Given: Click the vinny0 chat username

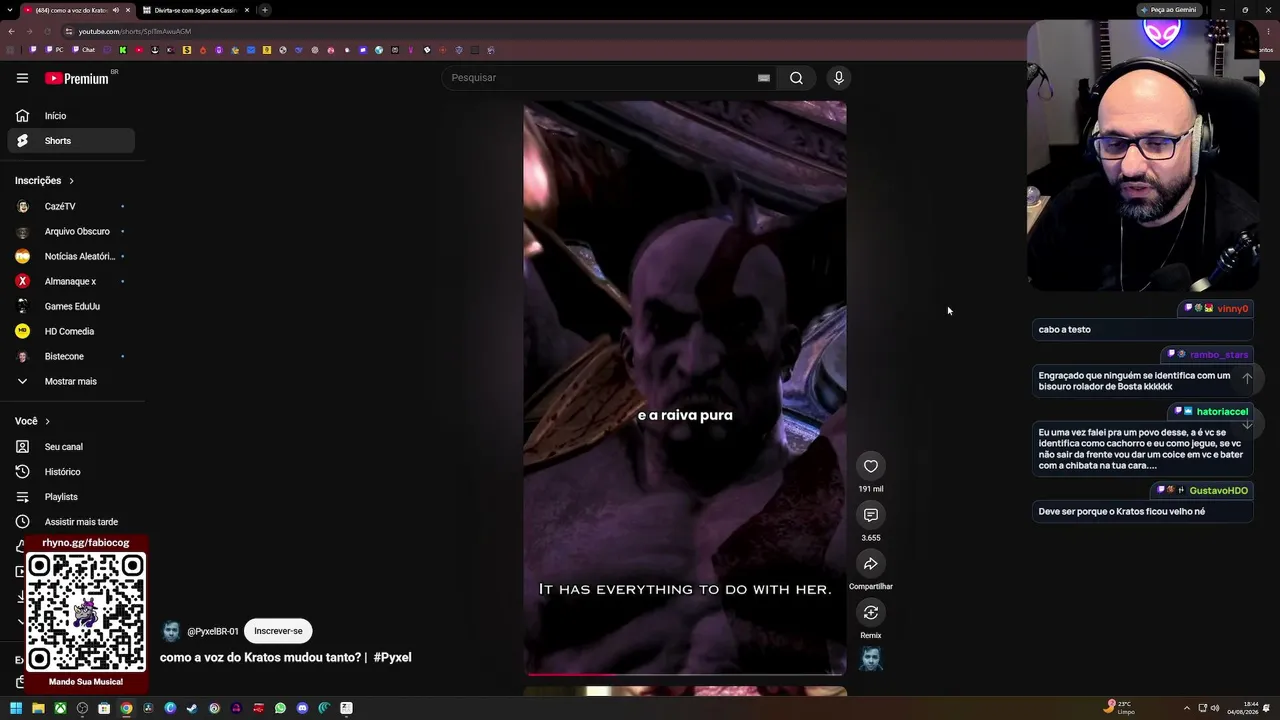Looking at the screenshot, I should click(x=1232, y=309).
